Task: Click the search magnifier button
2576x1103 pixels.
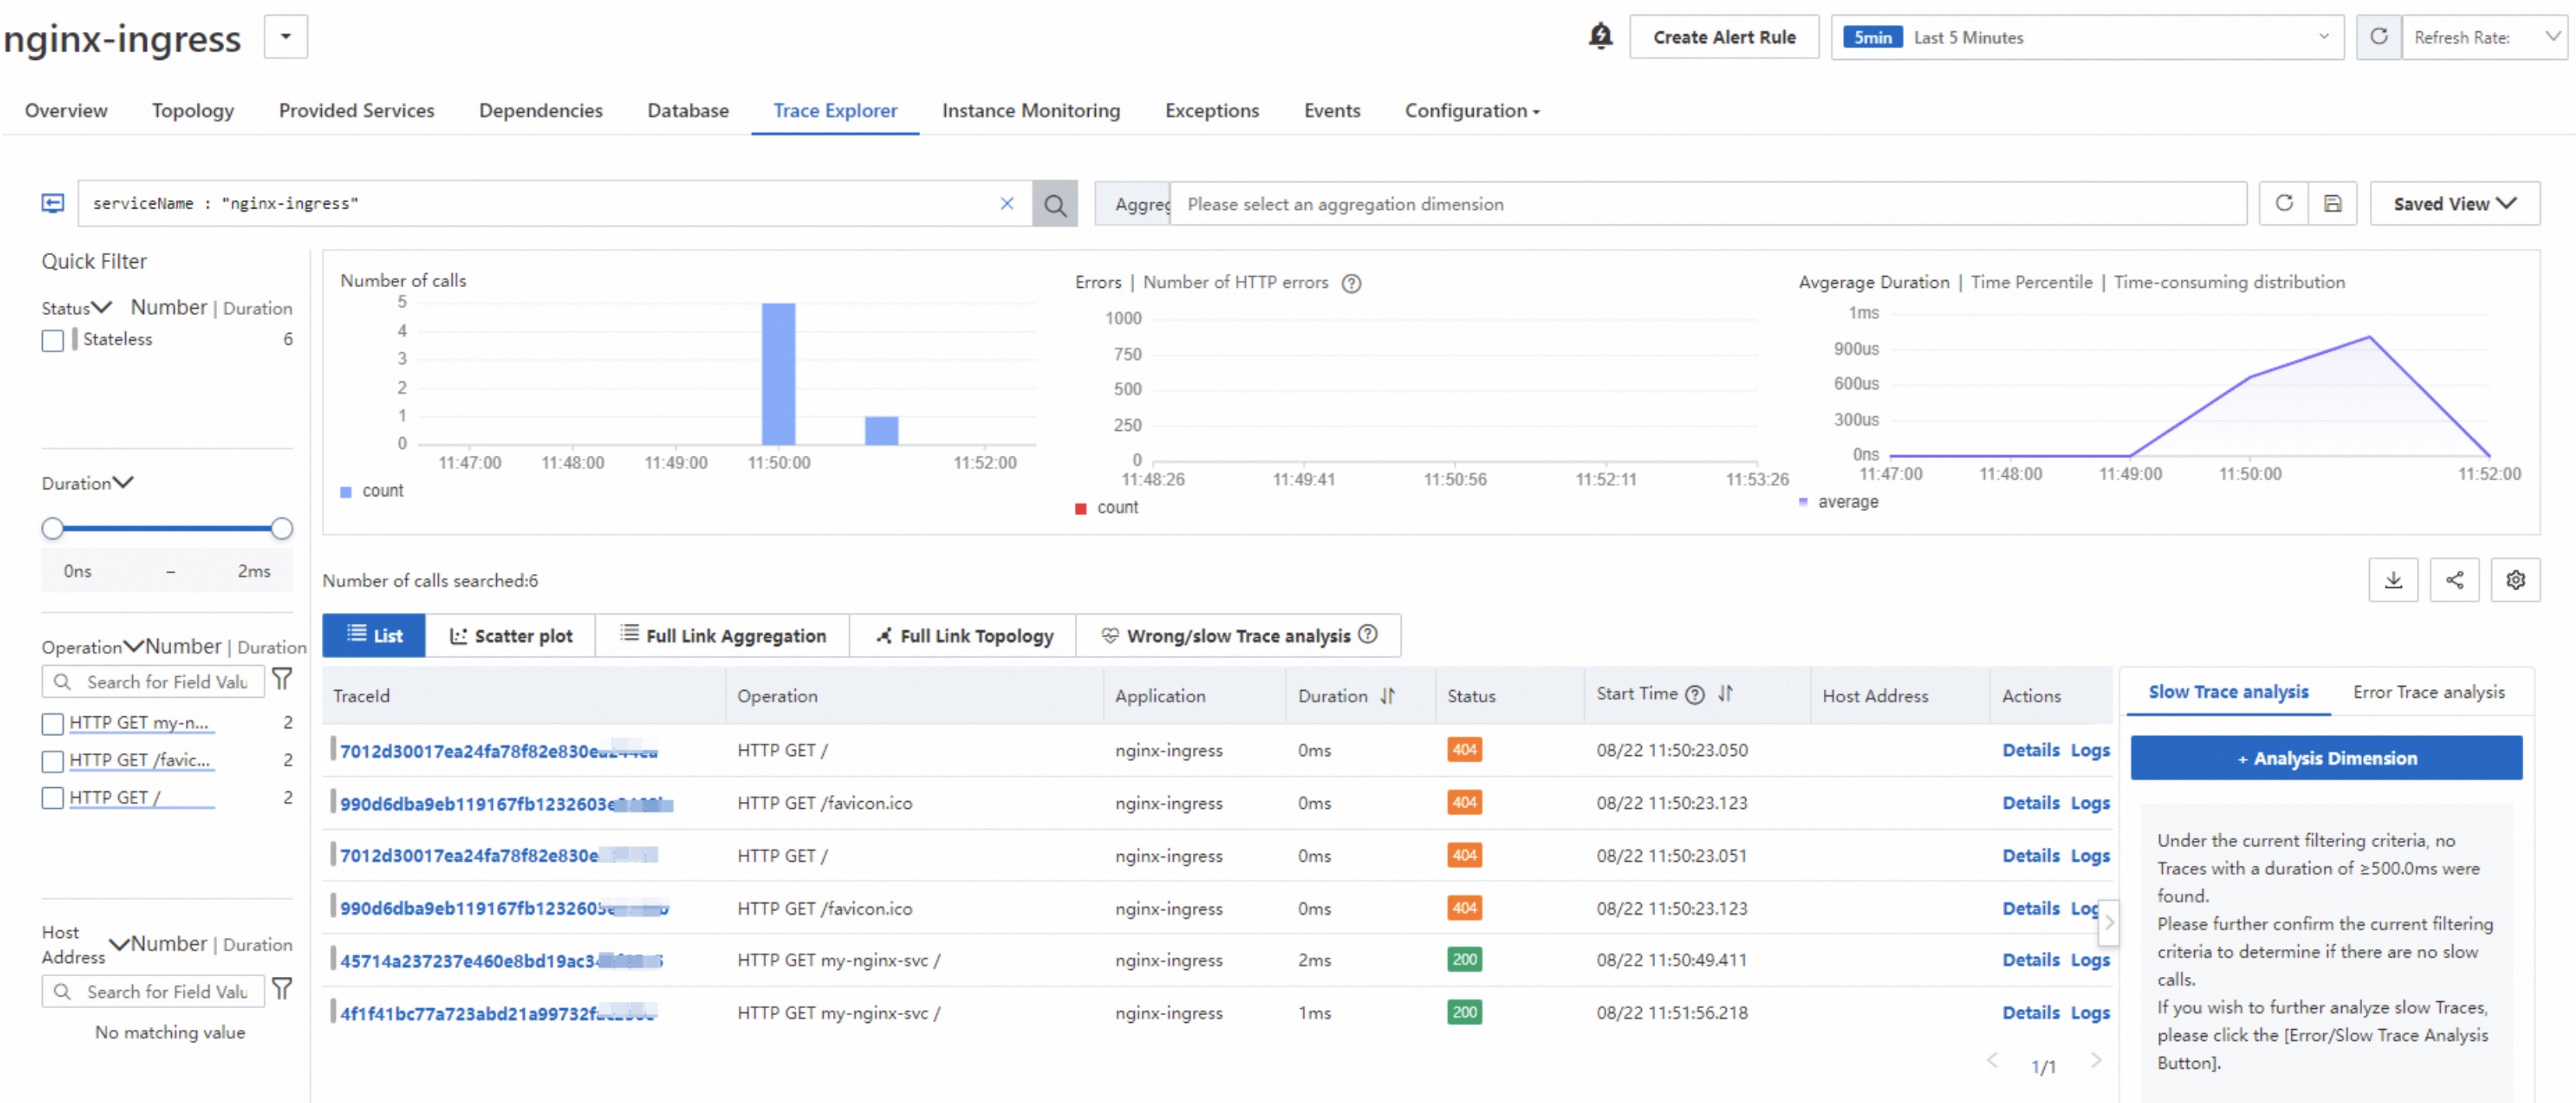Action: [1054, 204]
